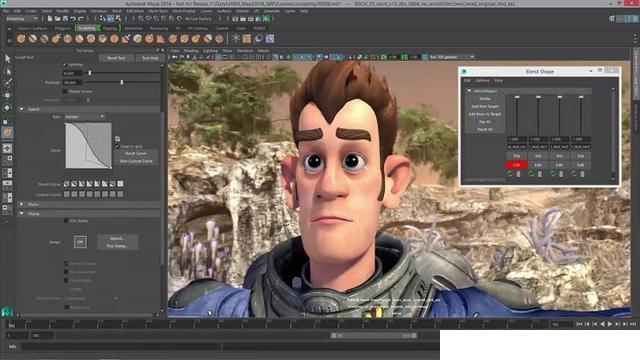The width and height of the screenshot is (640, 360).
Task: Select the Scrape sculpt tool icon
Action: pyautogui.click(x=149, y=39)
